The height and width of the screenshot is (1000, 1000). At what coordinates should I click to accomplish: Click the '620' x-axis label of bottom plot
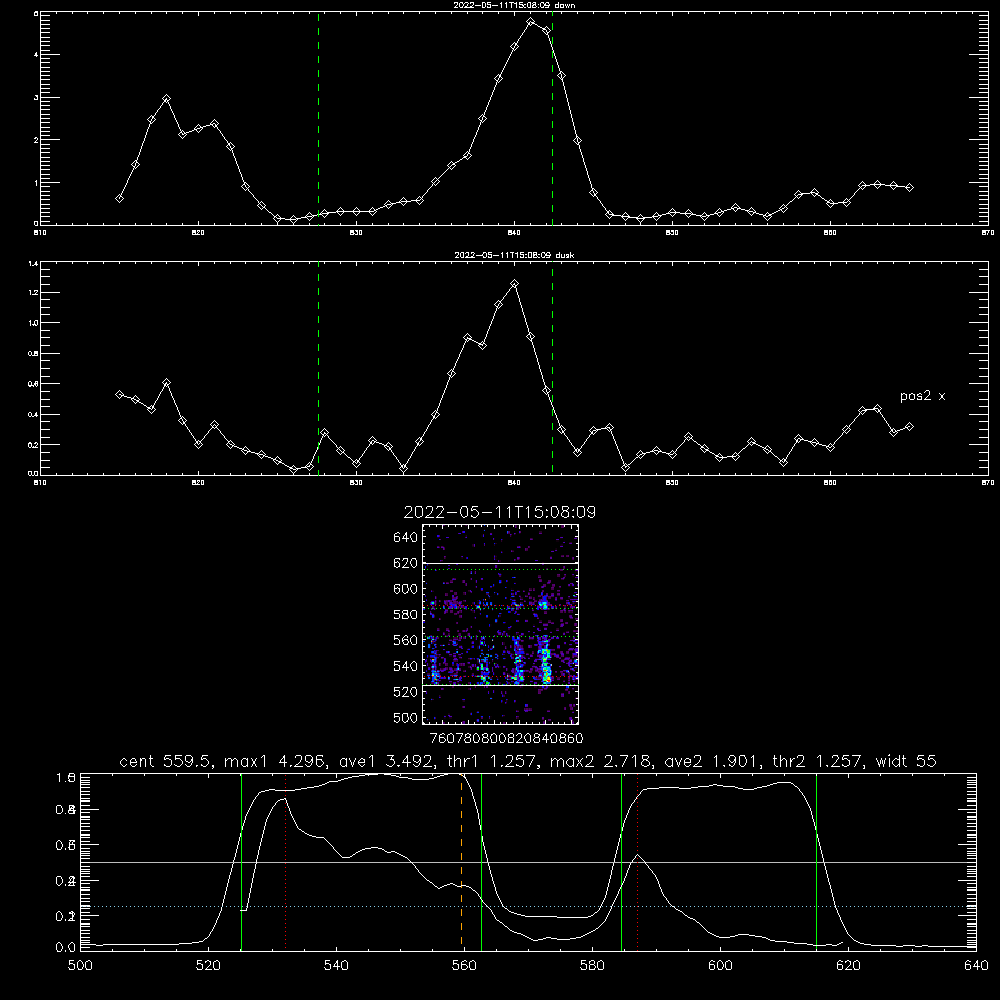[848, 966]
